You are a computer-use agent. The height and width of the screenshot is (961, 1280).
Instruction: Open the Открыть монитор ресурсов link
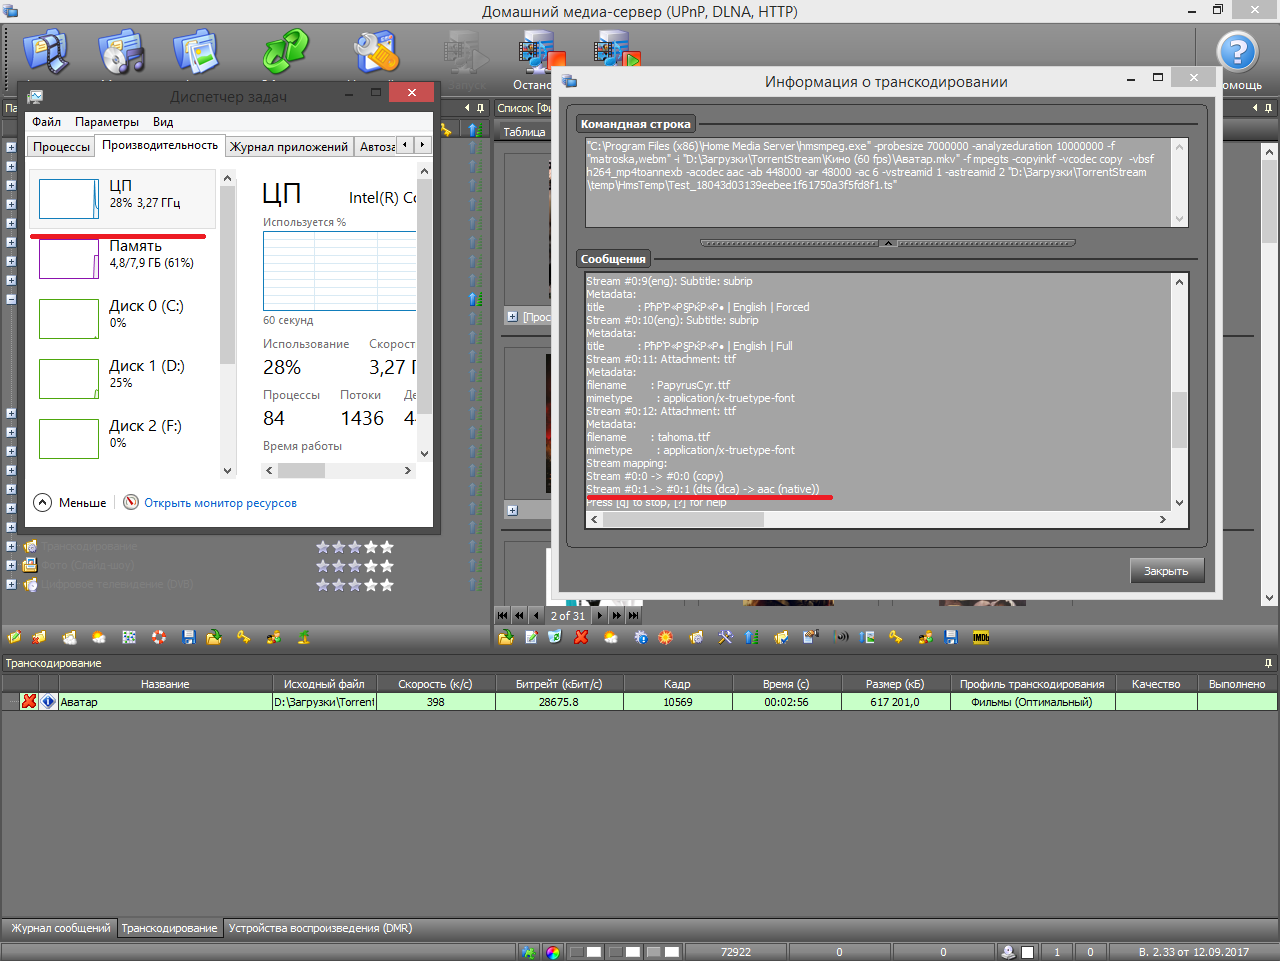tap(220, 503)
